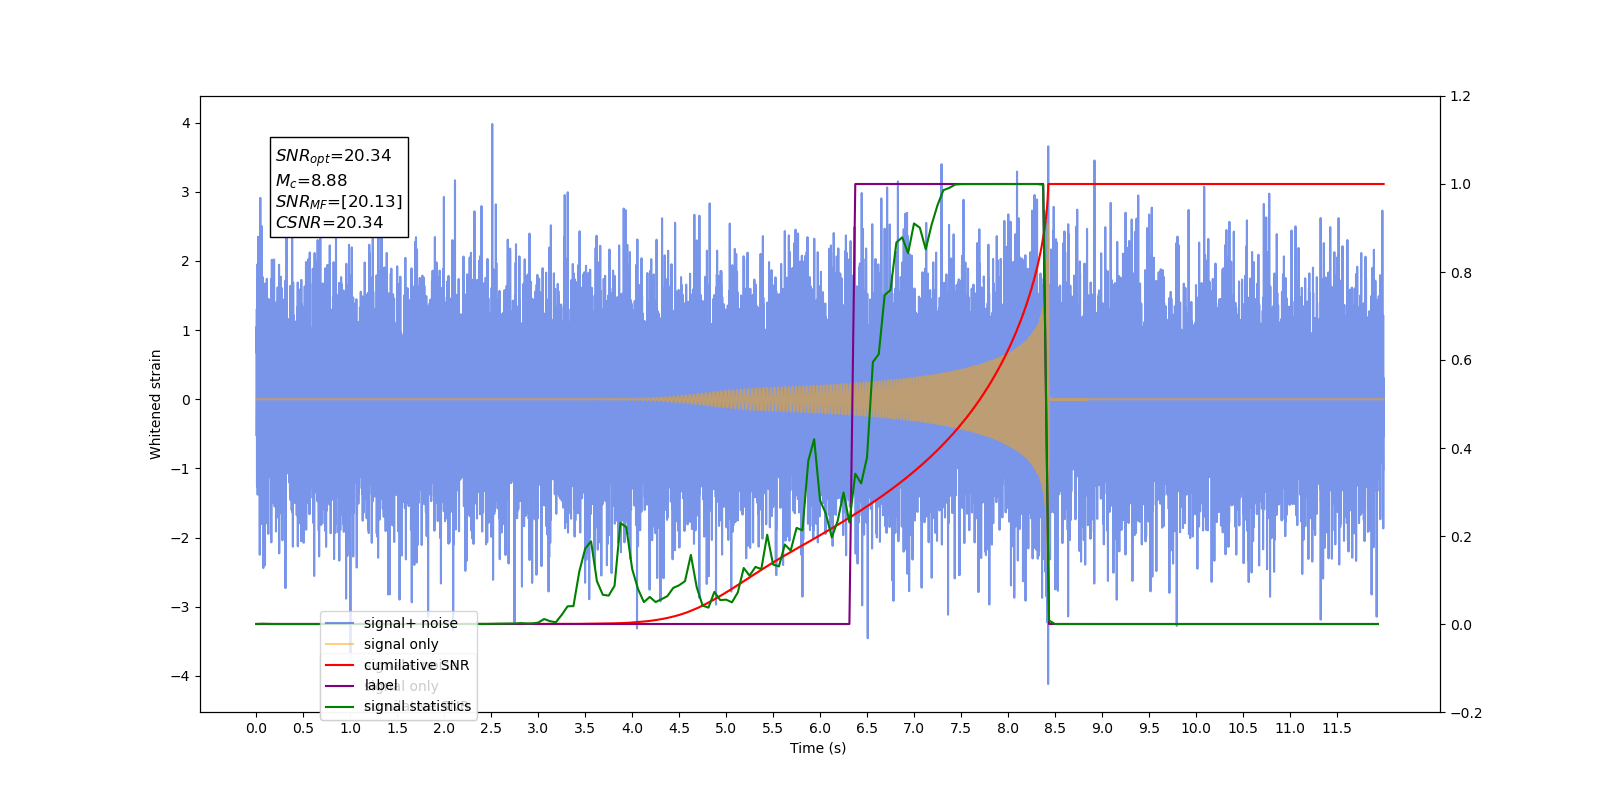Click the CSNR=20.34 annotation text
The image size is (1600, 800).
[x=329, y=222]
